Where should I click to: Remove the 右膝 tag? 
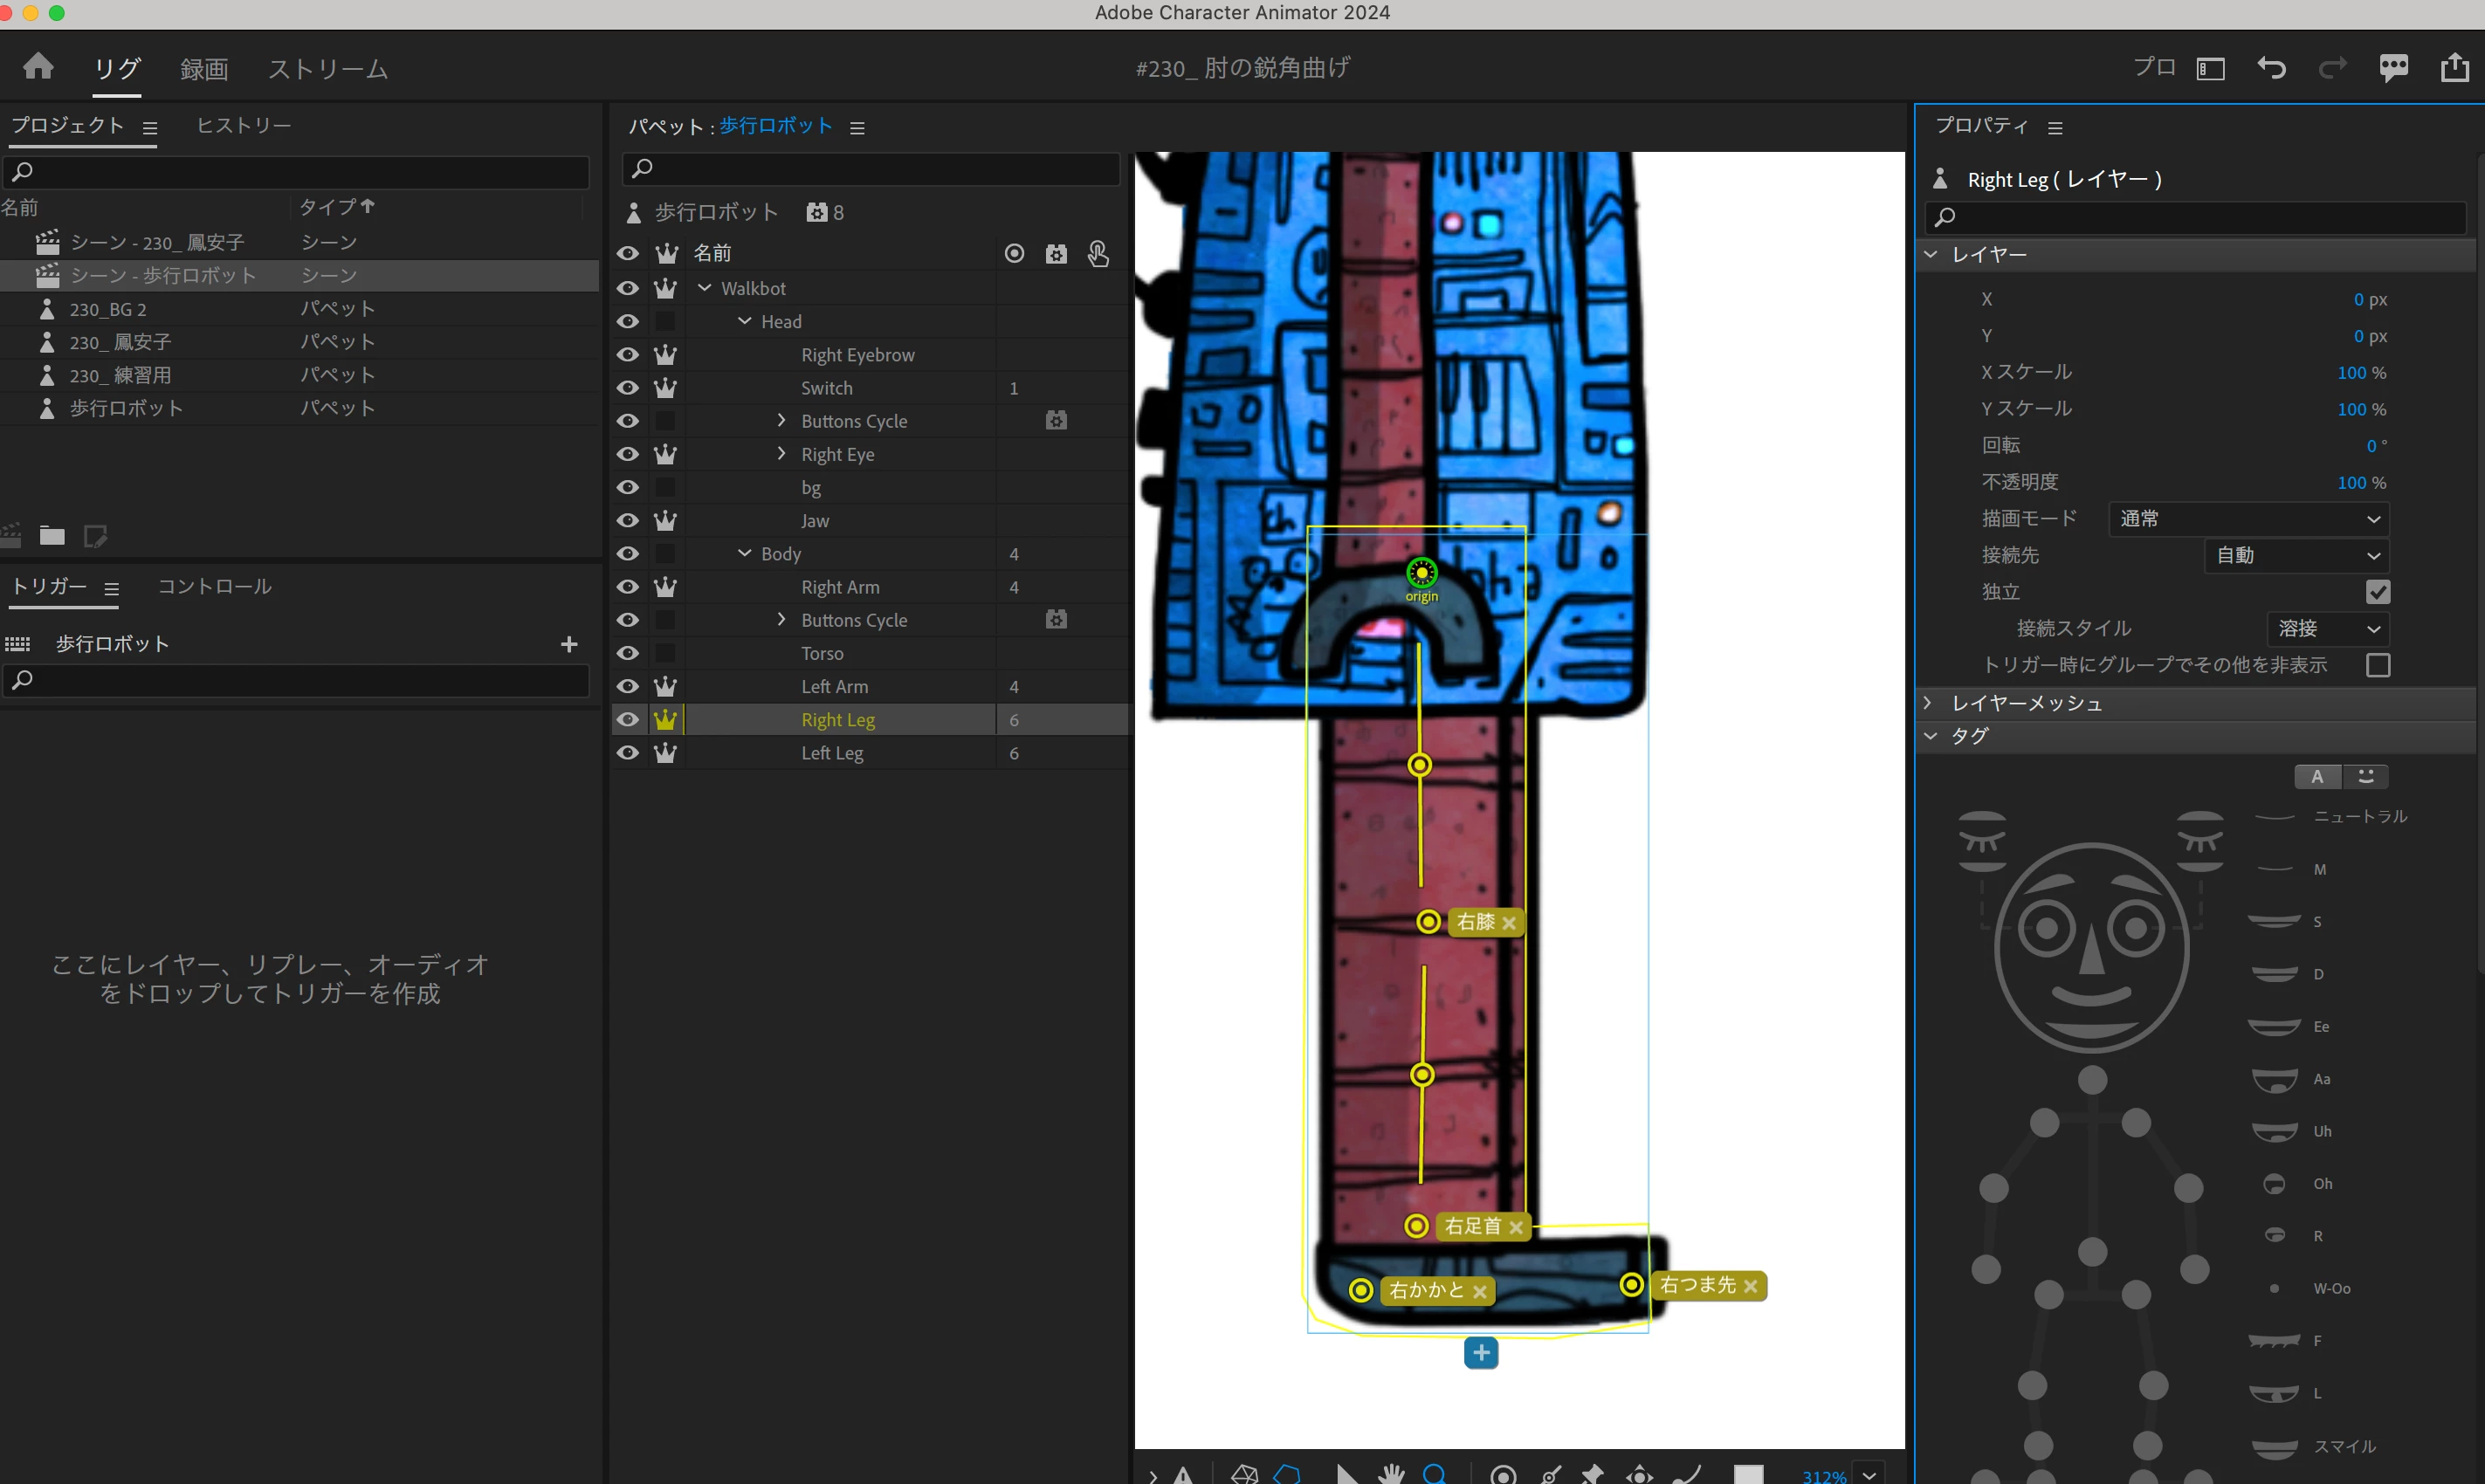[x=1509, y=922]
